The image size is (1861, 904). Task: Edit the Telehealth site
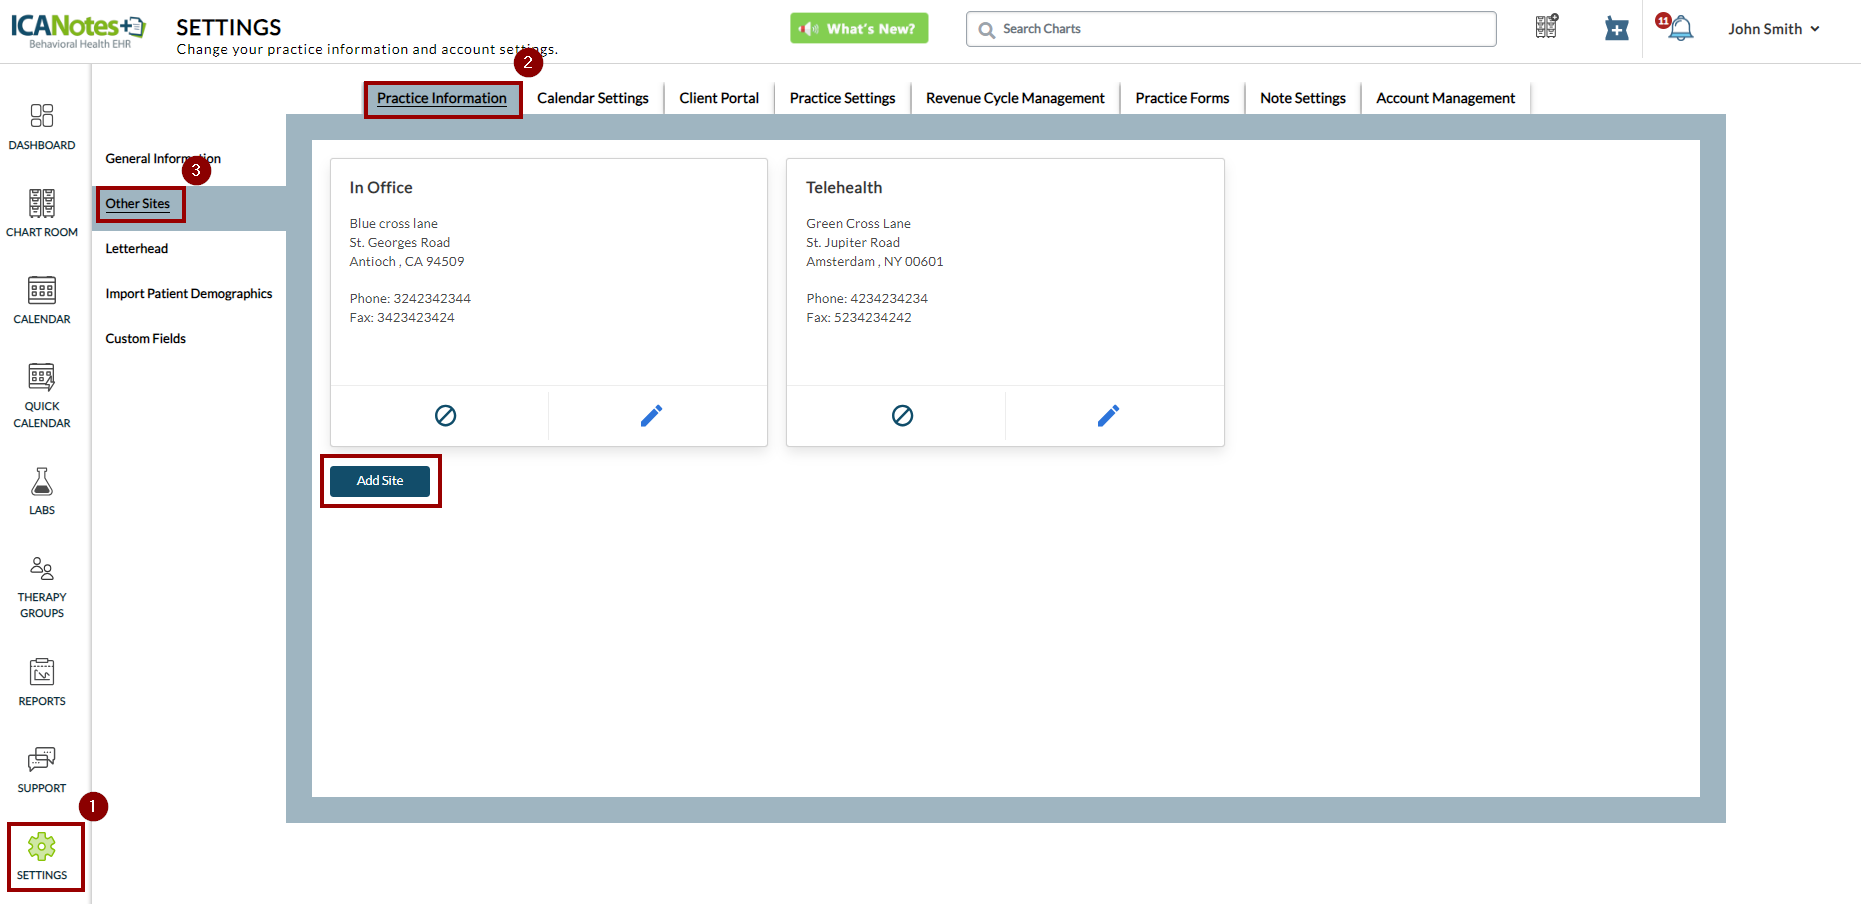tap(1109, 415)
